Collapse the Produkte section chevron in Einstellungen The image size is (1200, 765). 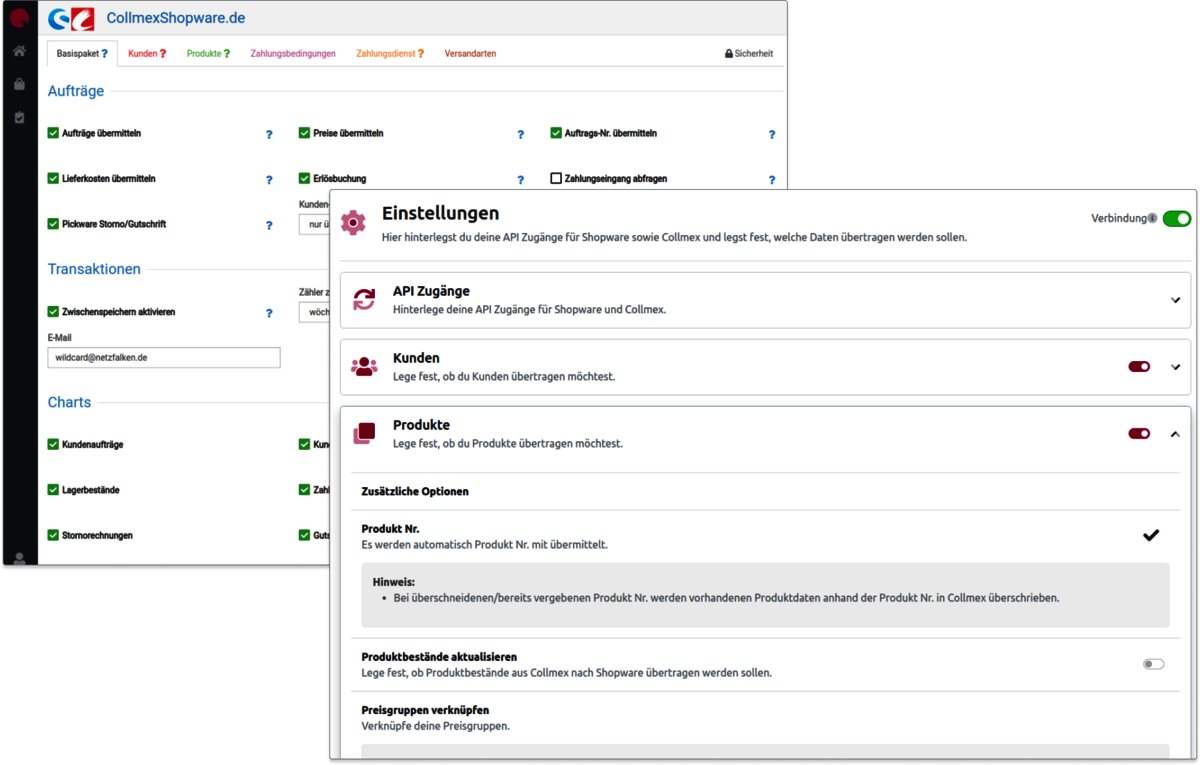coord(1176,434)
